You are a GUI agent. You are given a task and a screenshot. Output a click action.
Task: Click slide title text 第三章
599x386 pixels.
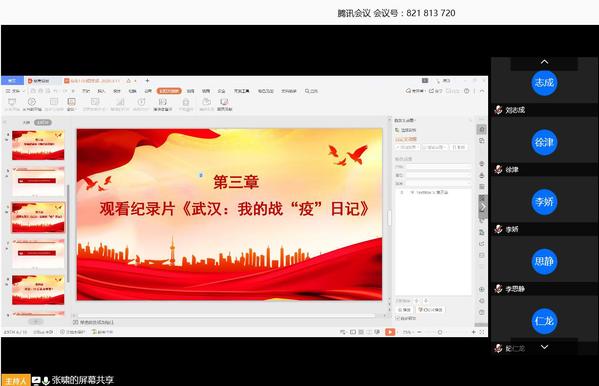click(x=236, y=182)
